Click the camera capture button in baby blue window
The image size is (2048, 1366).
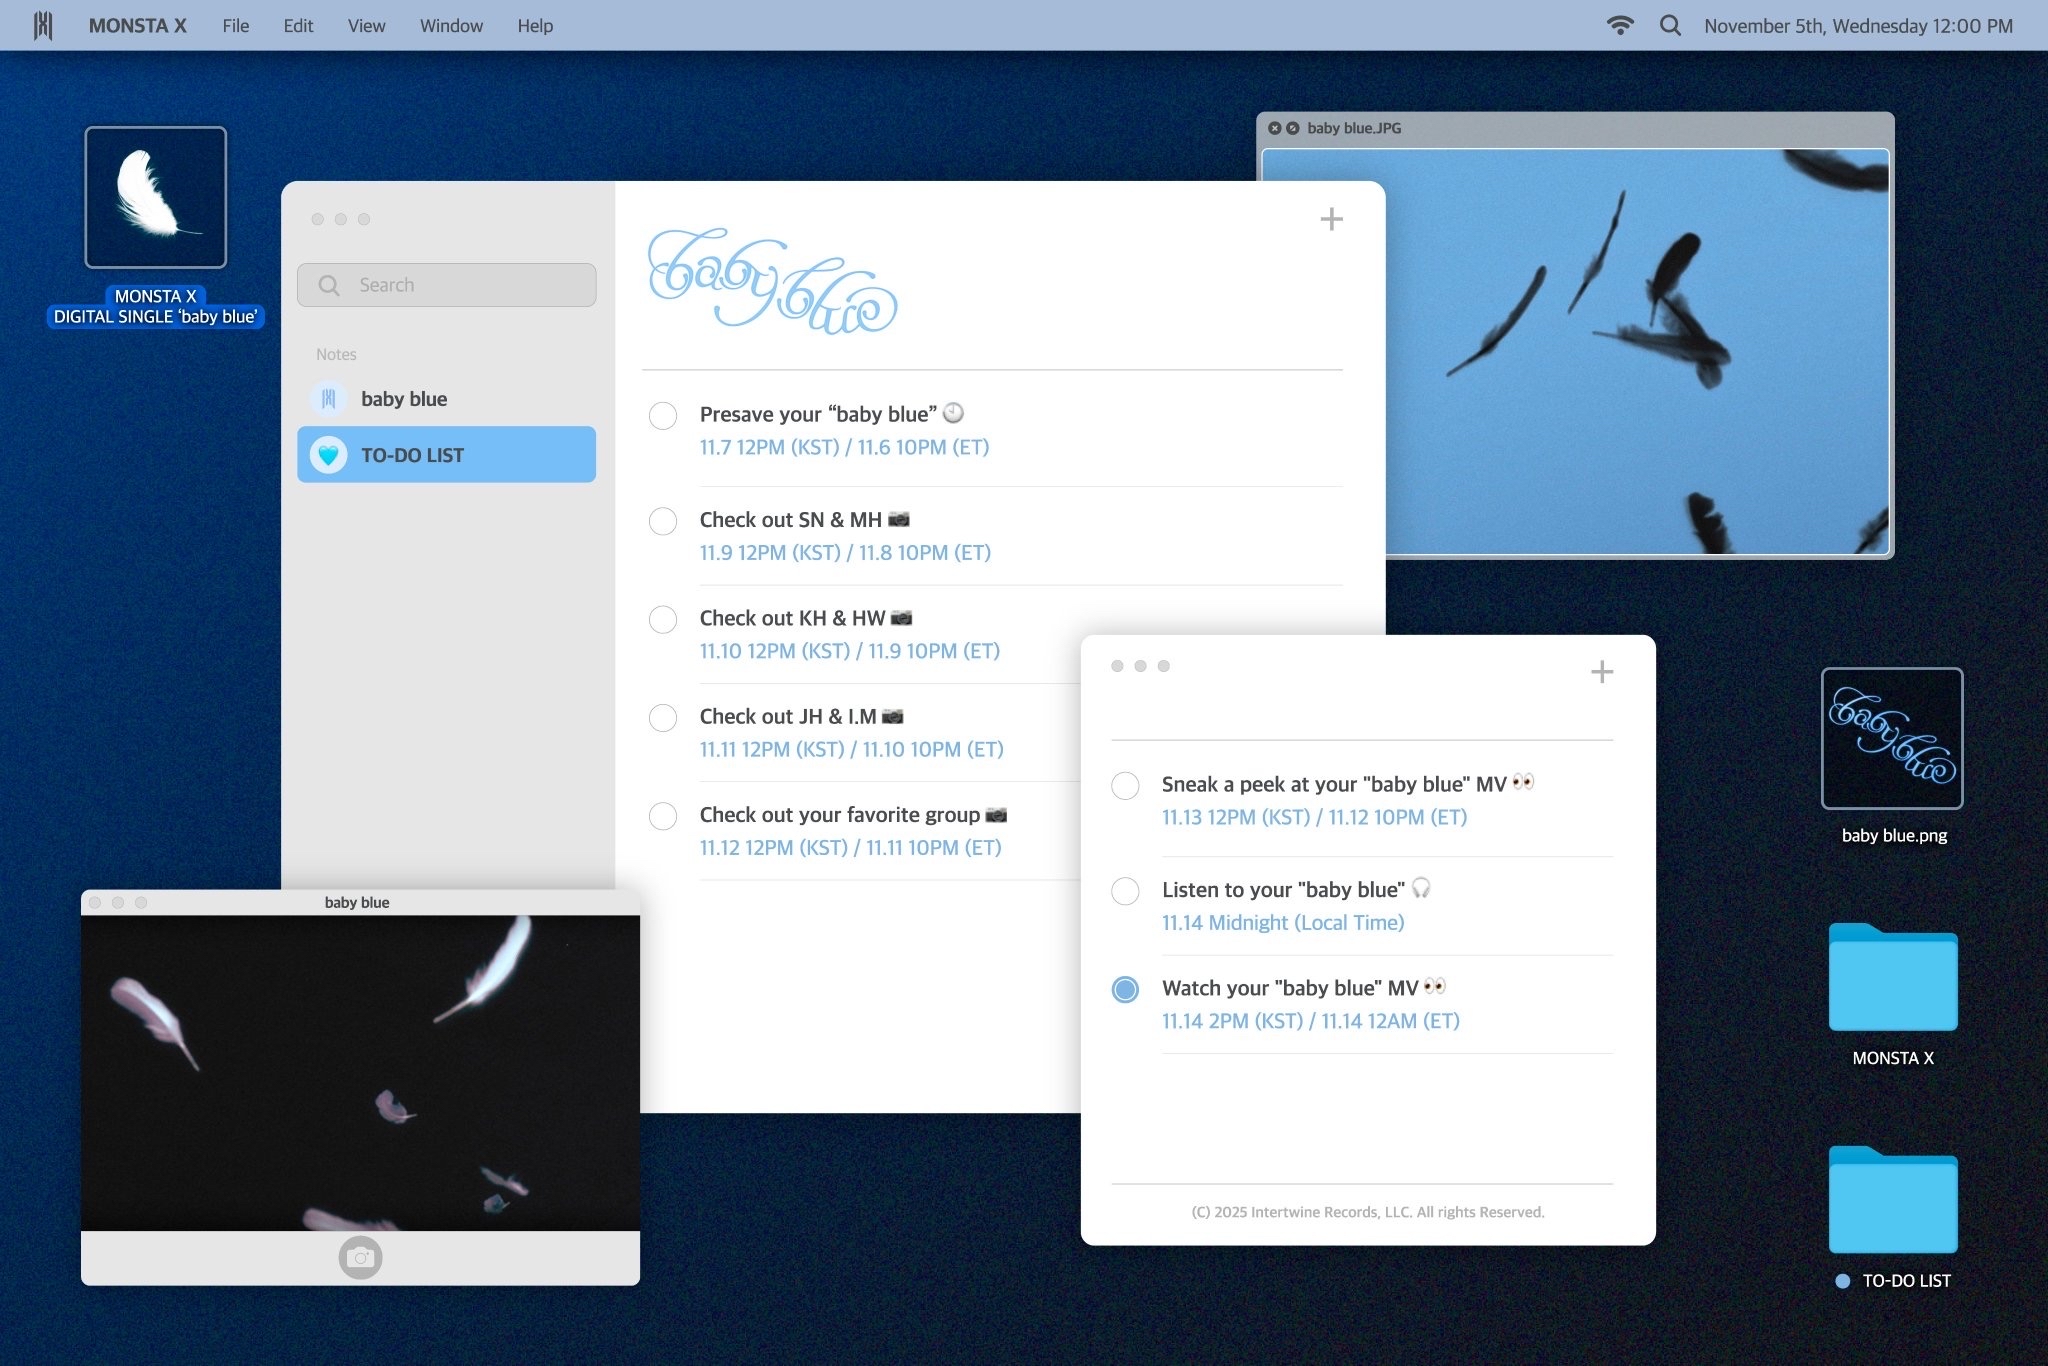tap(360, 1257)
